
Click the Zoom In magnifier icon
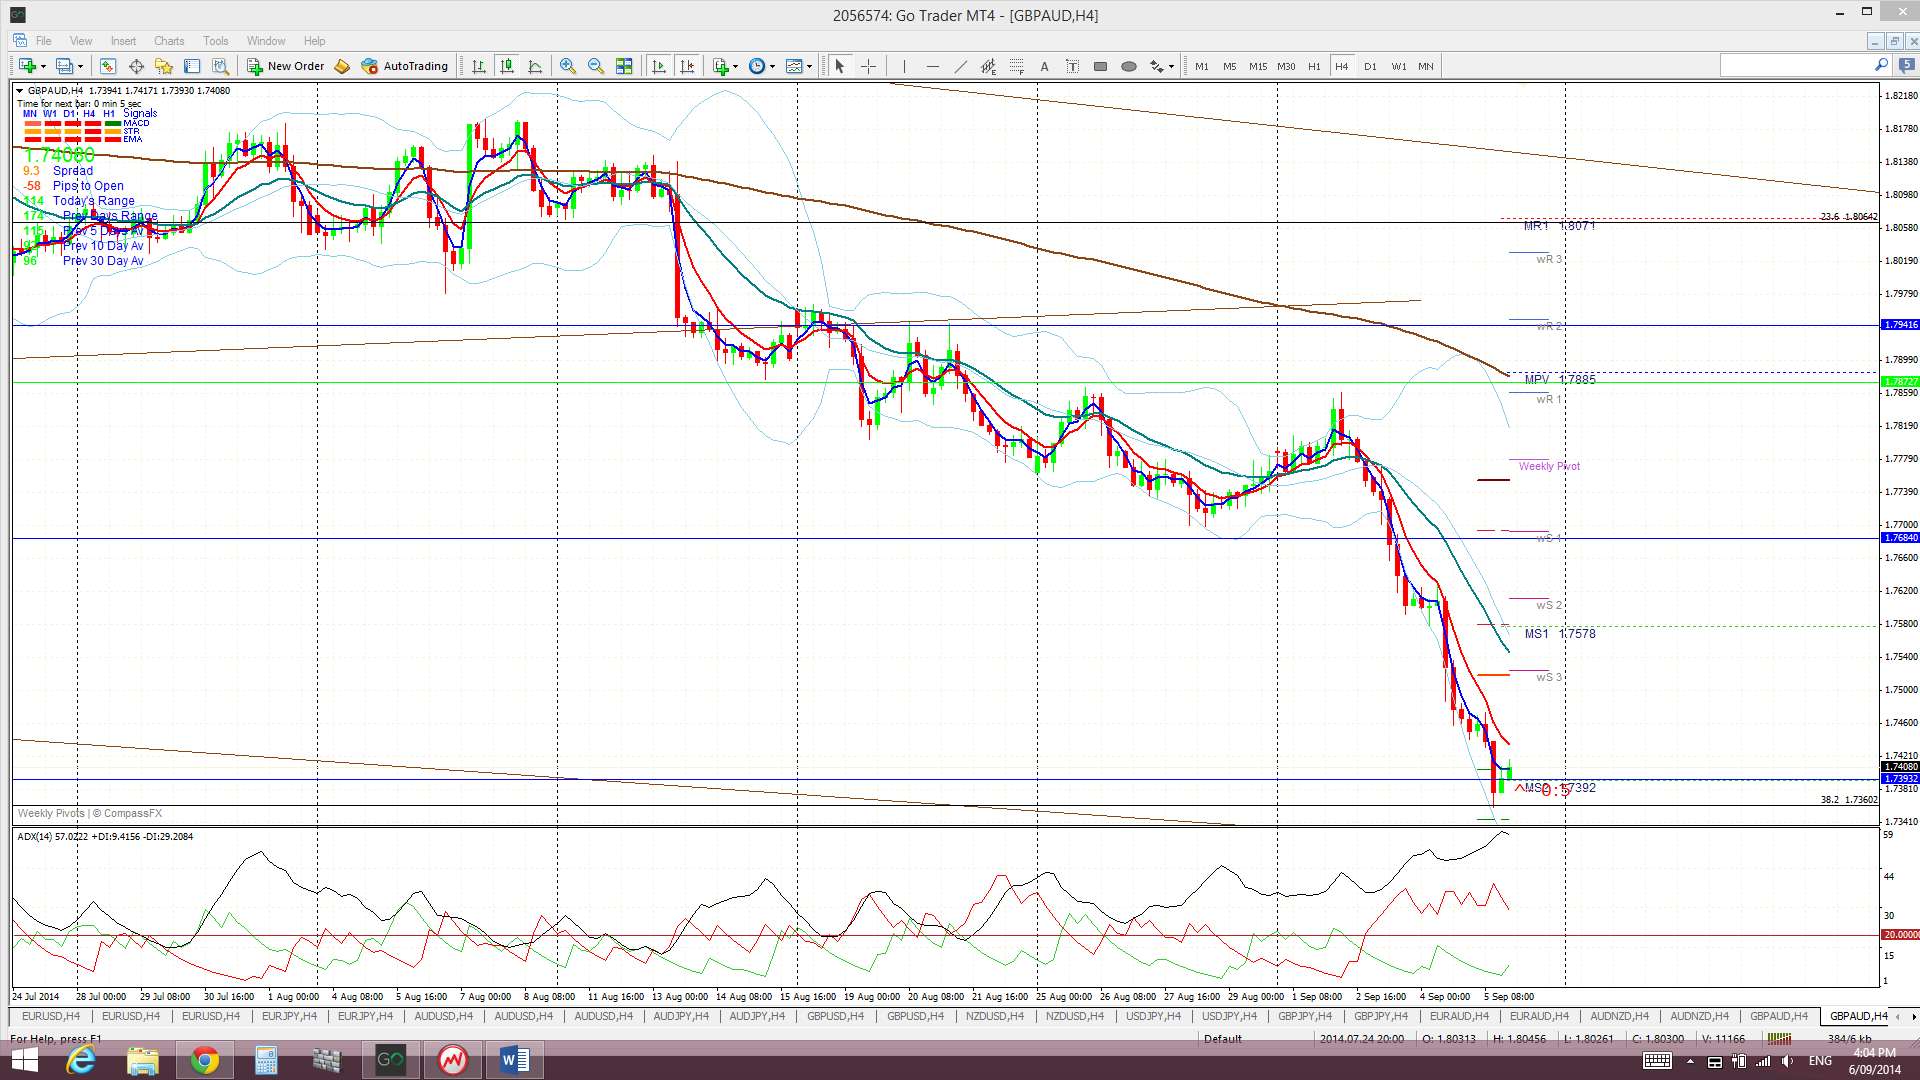(568, 66)
